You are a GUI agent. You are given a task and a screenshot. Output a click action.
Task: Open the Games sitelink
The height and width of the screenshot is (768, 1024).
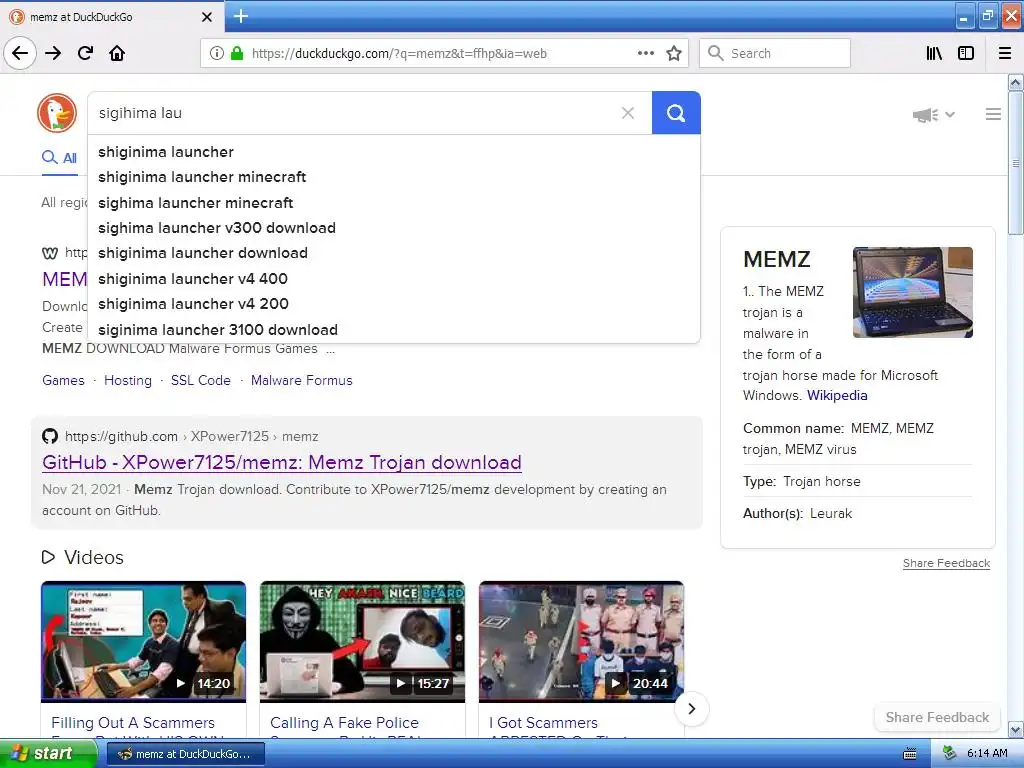pos(63,380)
